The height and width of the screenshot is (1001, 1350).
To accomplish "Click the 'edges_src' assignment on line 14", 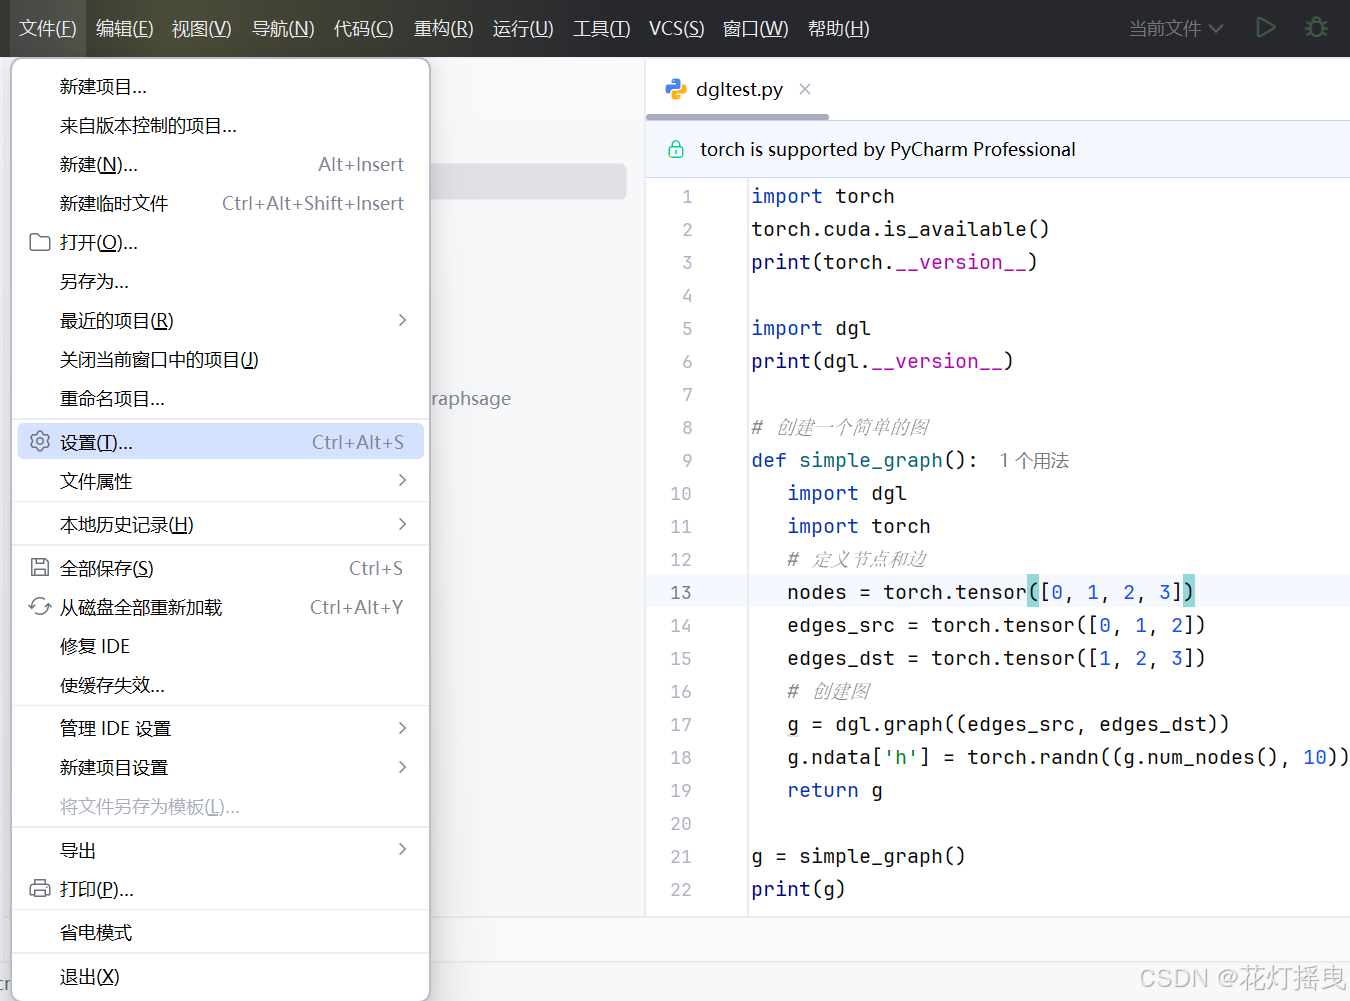I will tap(996, 625).
